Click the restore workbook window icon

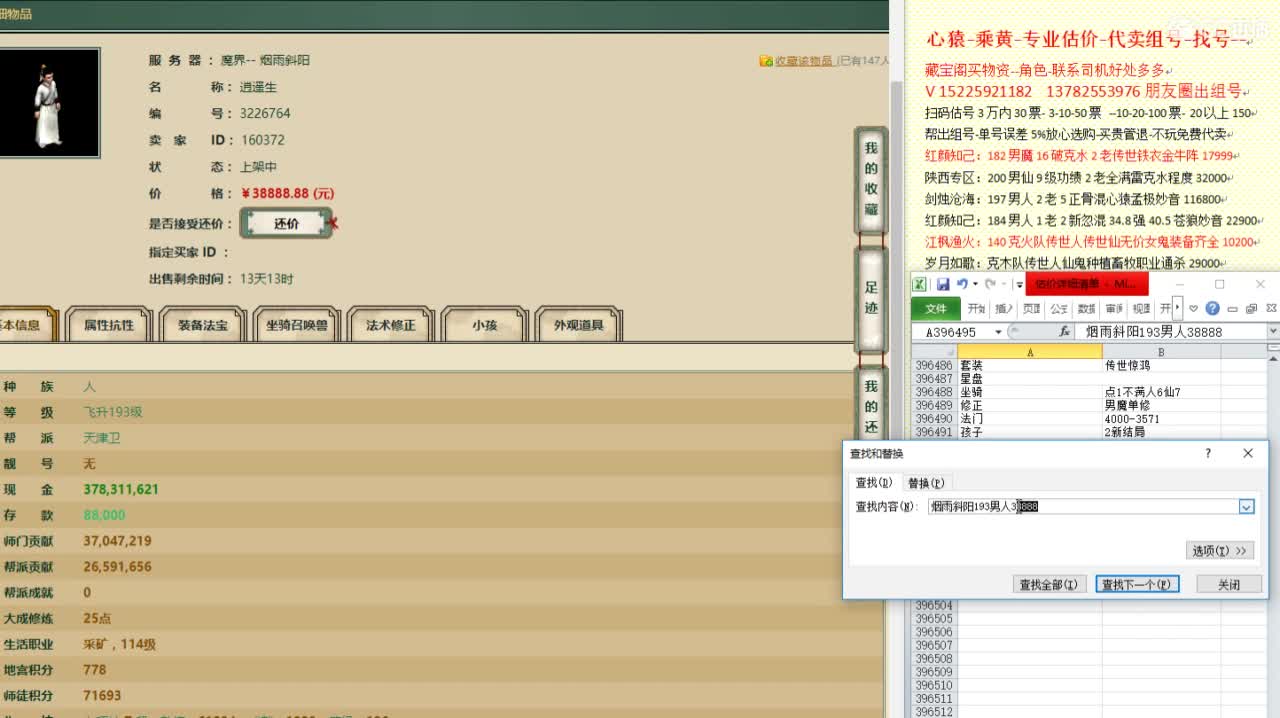point(1251,308)
